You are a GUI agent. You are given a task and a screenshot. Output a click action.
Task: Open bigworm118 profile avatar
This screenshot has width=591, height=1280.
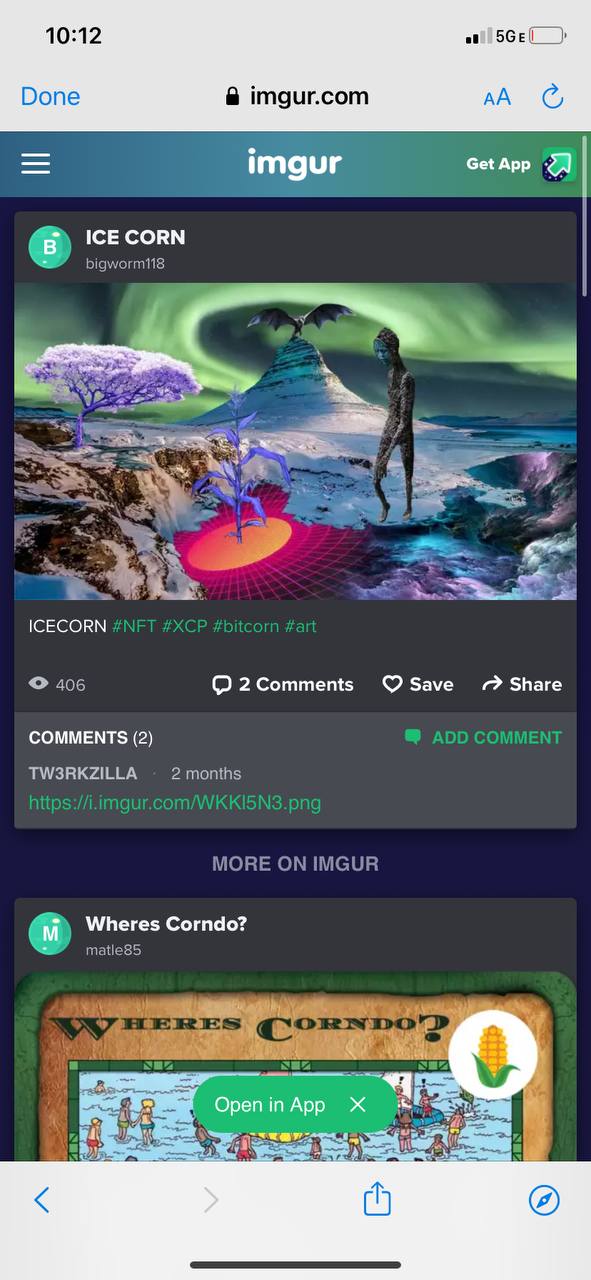50,247
